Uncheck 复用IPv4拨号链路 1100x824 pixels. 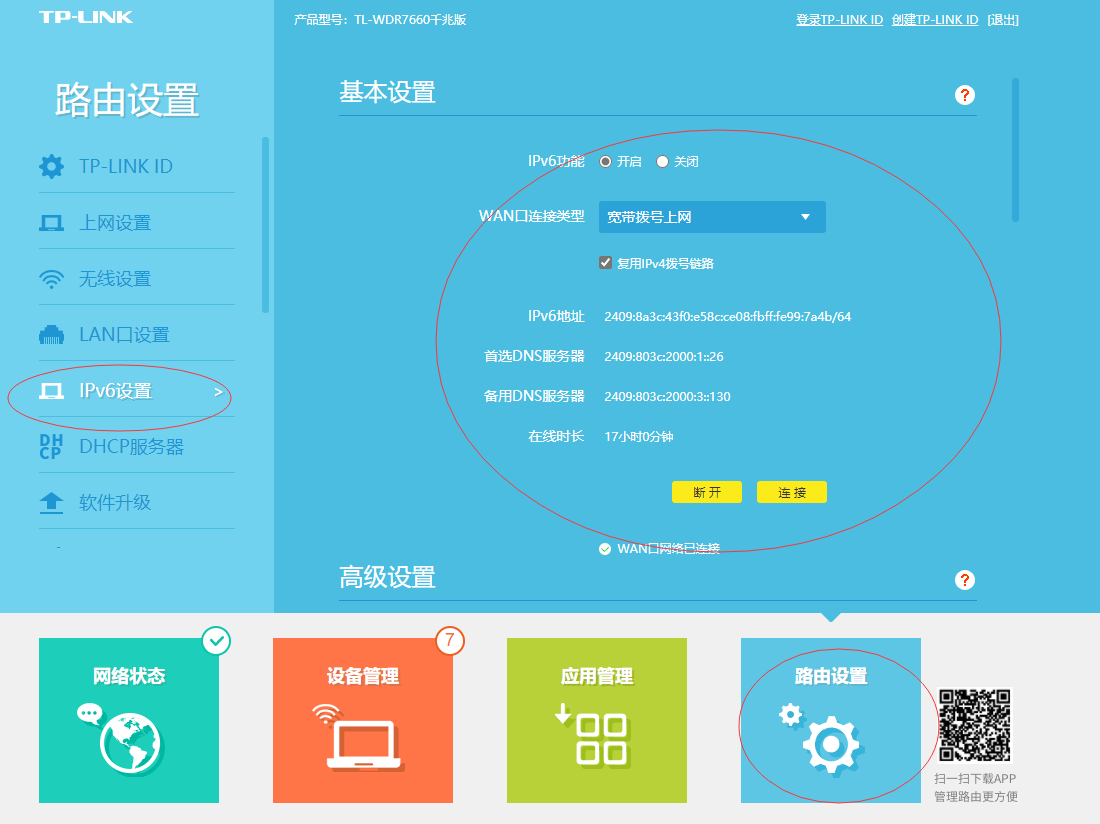605,262
